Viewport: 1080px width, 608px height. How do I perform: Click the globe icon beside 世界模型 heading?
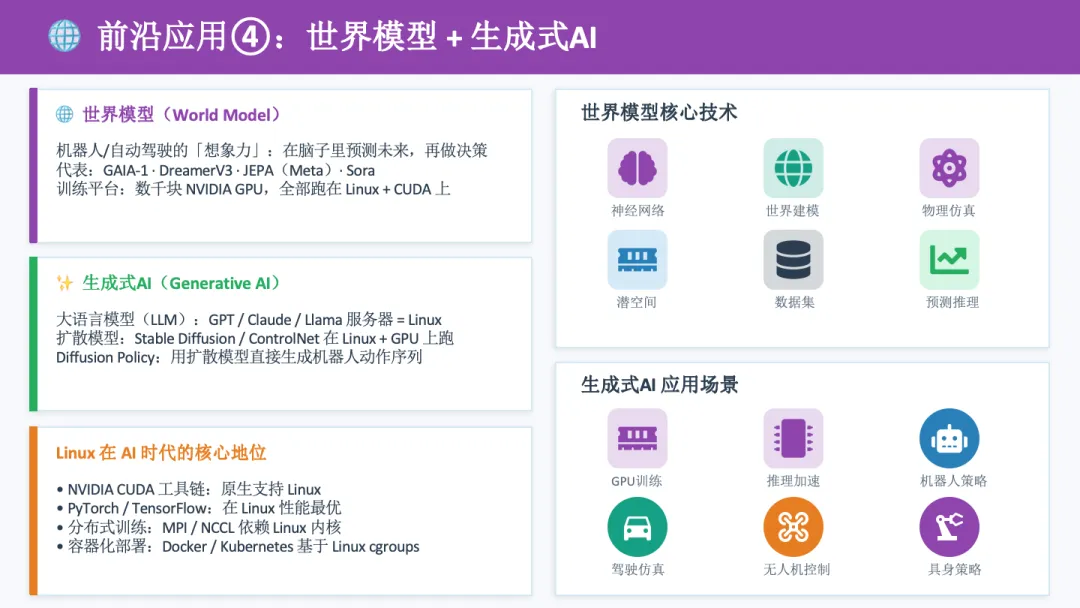(65, 114)
